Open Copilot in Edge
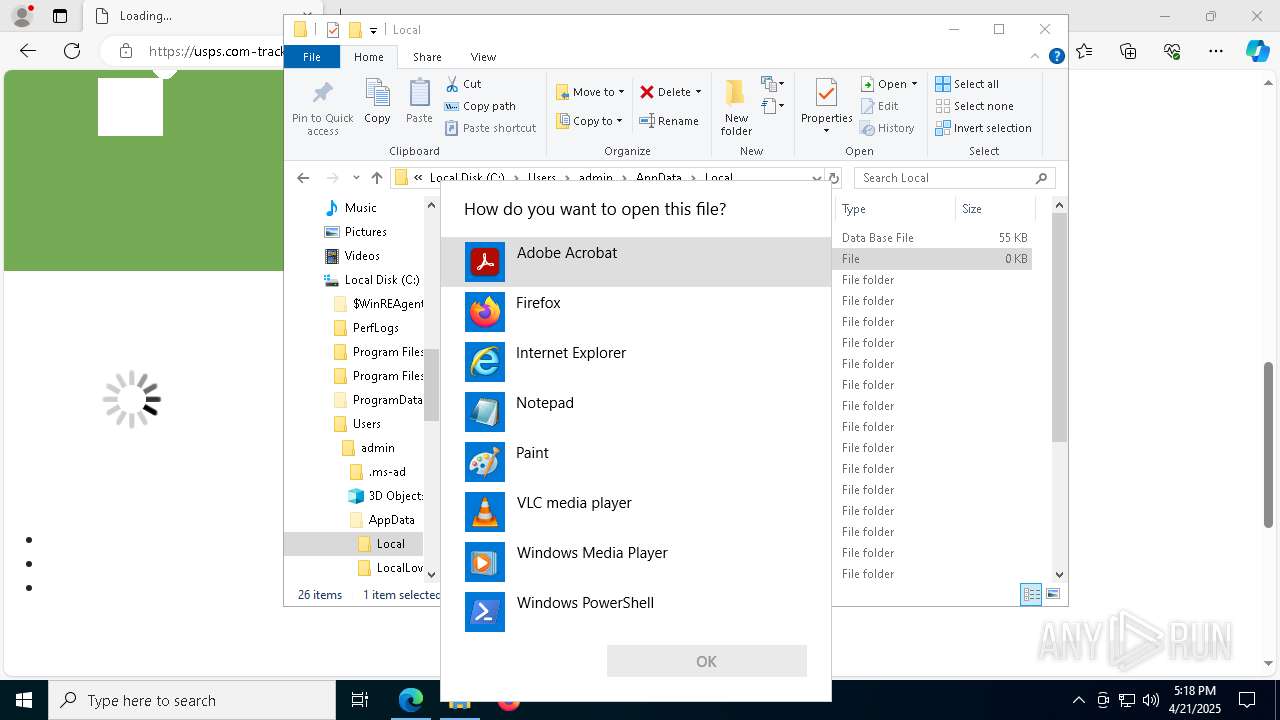Viewport: 1280px width, 720px height. pos(1257,51)
